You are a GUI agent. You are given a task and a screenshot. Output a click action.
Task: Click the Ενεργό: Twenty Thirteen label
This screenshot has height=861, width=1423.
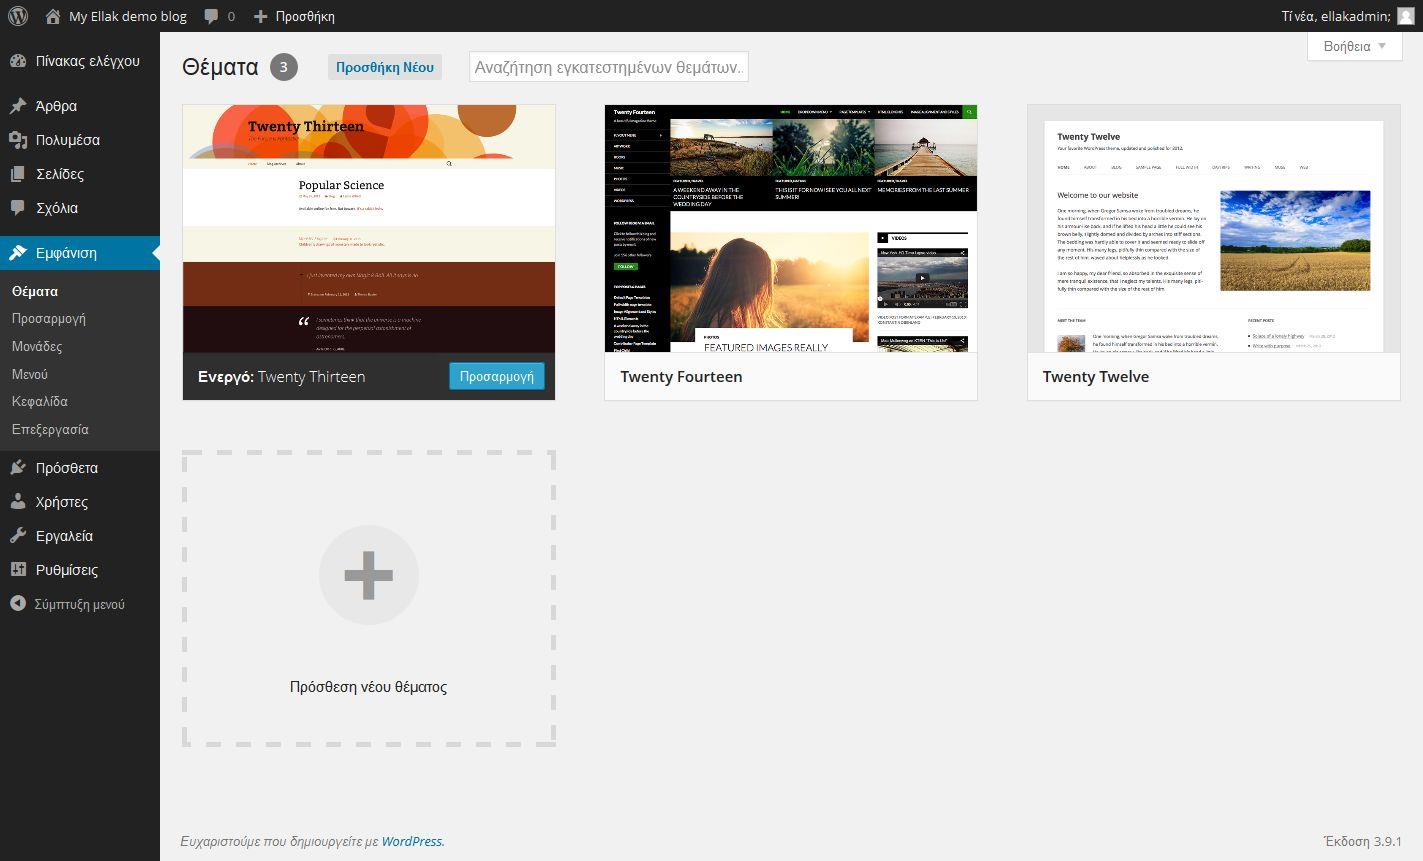[281, 377]
